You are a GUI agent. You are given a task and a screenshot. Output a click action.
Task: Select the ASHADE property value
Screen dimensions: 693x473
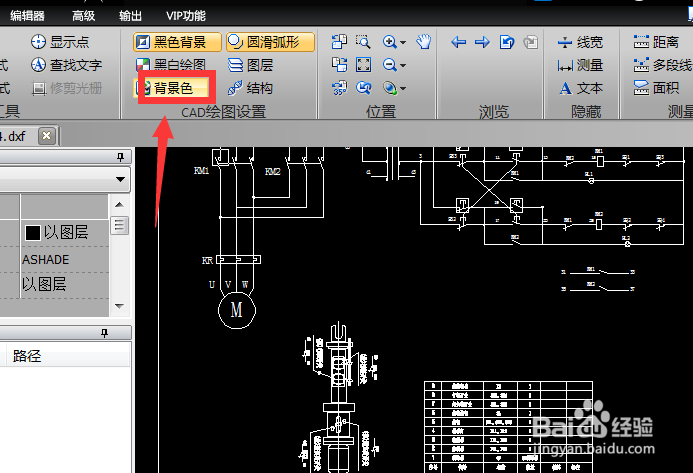point(46,259)
